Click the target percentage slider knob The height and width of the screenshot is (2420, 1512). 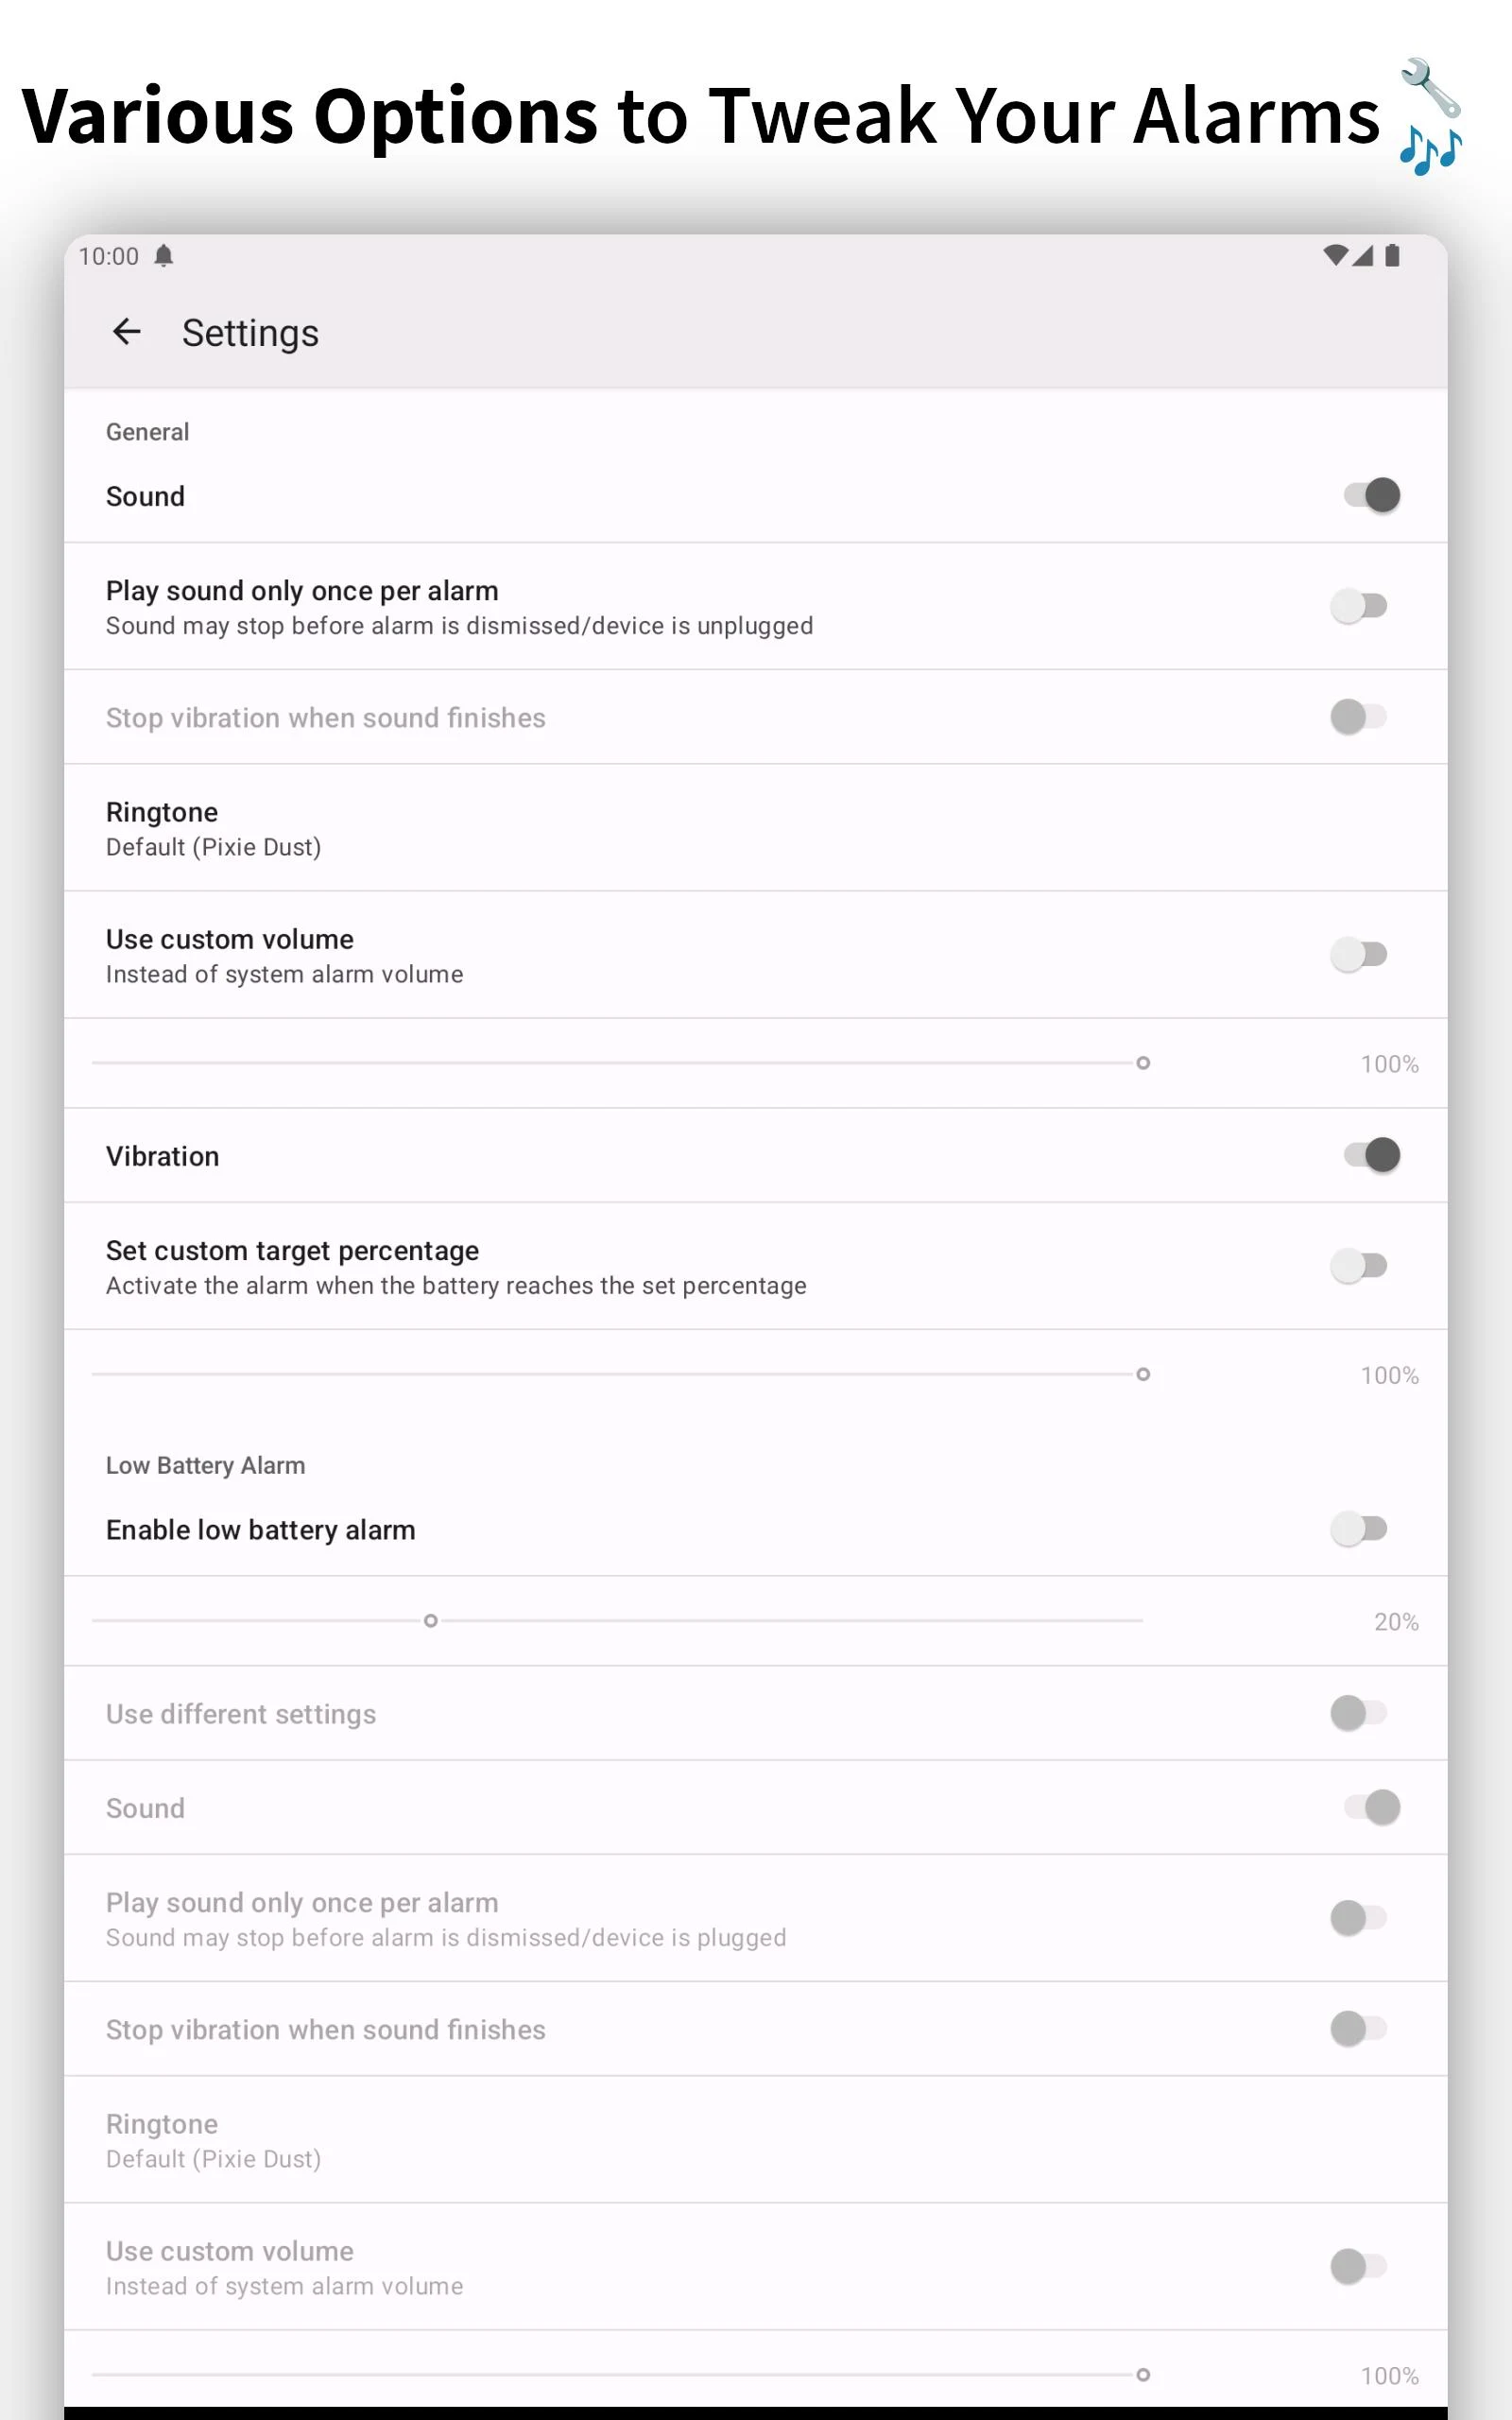coord(1143,1375)
